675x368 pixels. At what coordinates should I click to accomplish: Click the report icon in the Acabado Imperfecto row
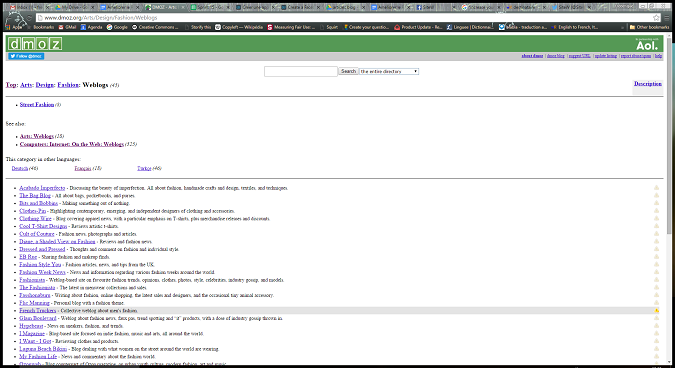coord(656,188)
